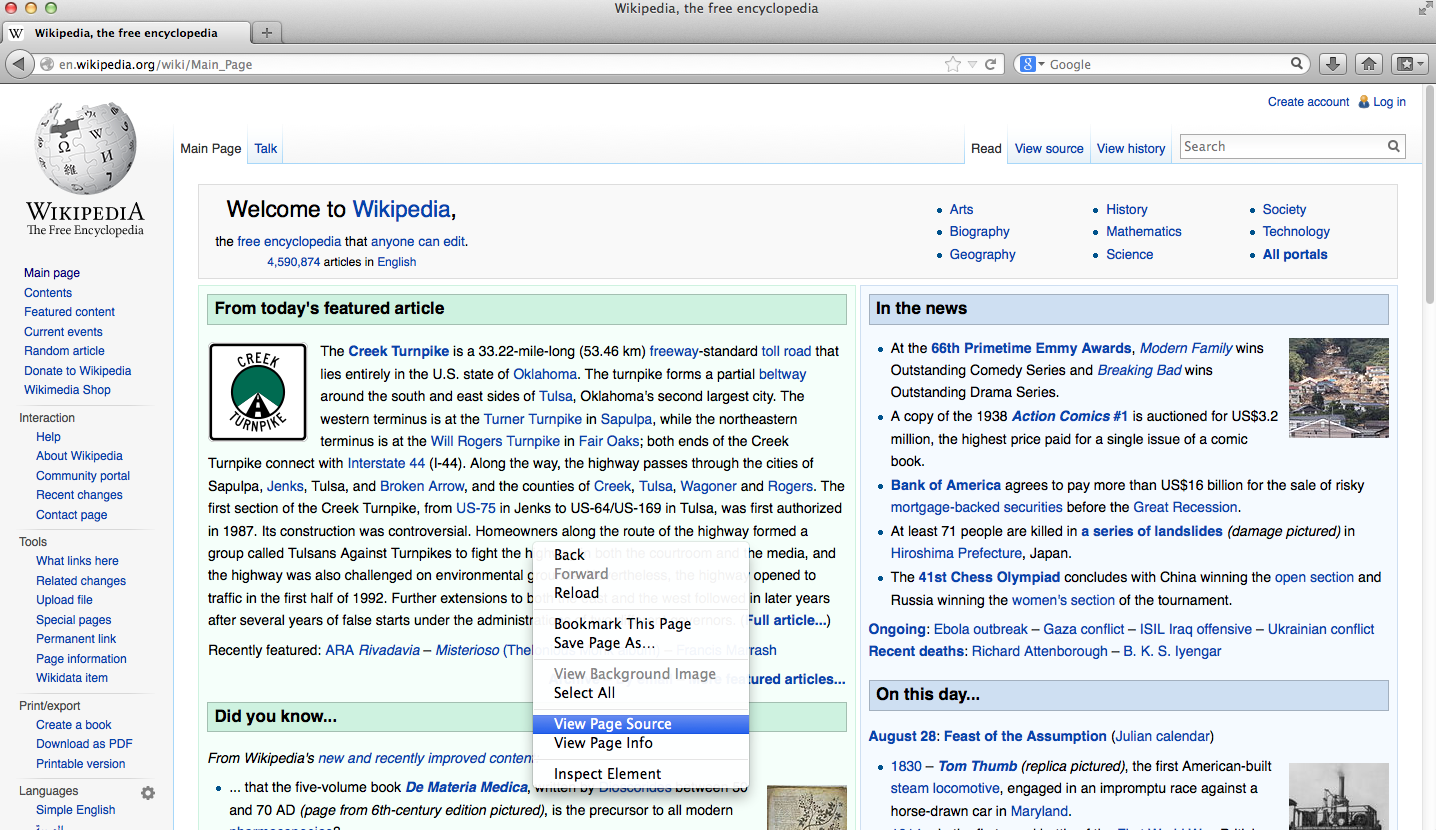Choose Inspect Element from context menu
Image resolution: width=1436 pixels, height=830 pixels.
[x=607, y=774]
